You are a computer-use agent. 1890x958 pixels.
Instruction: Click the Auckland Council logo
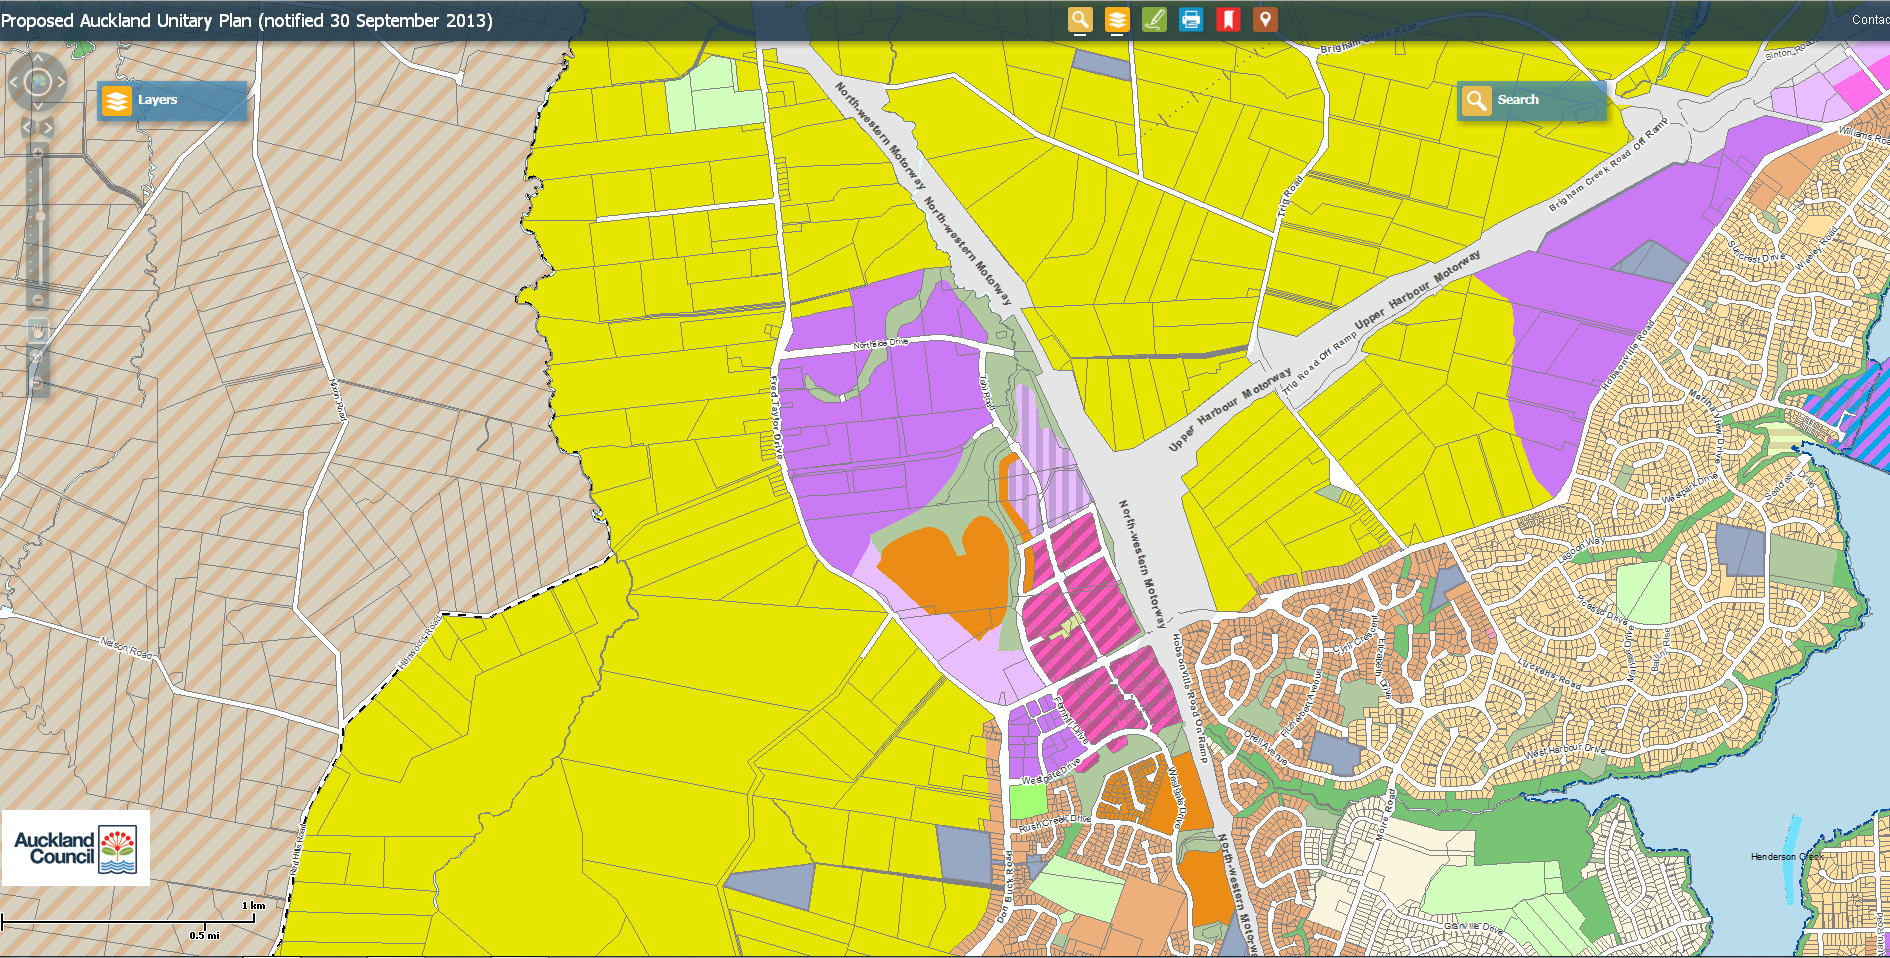coord(76,848)
